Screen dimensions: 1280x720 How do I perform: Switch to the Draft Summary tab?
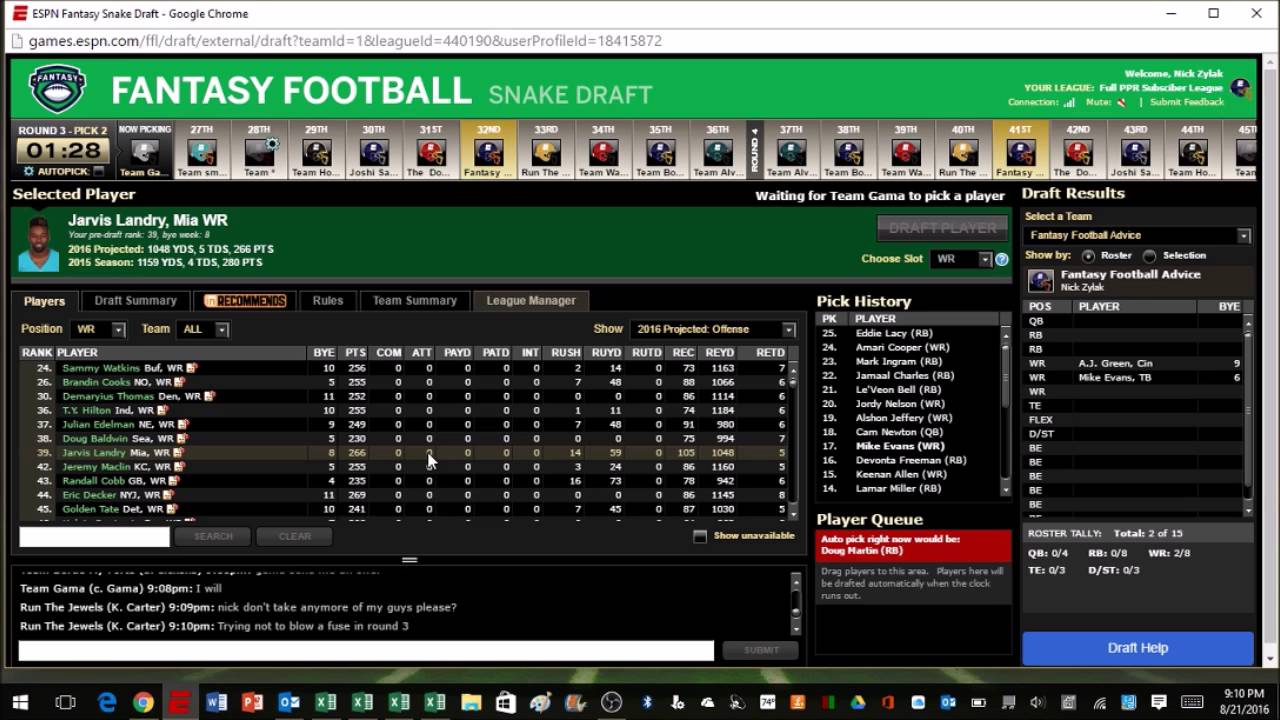[135, 300]
